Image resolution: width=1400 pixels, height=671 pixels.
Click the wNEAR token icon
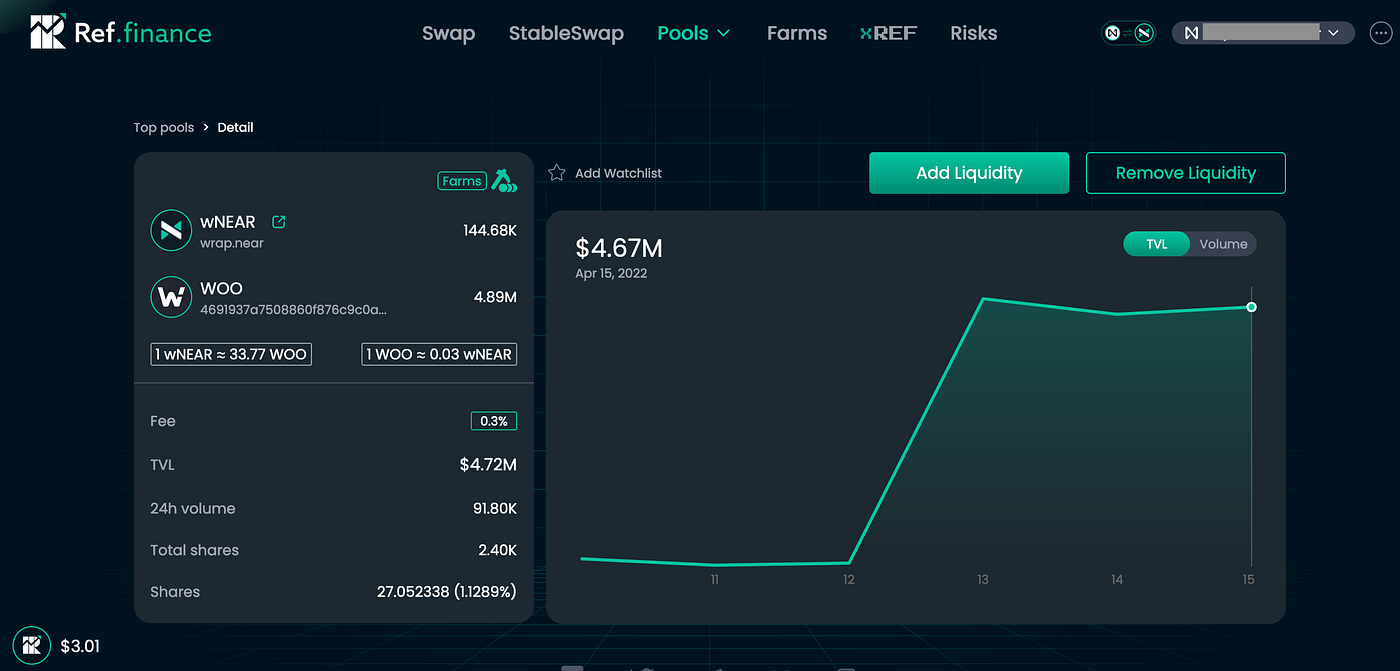171,230
